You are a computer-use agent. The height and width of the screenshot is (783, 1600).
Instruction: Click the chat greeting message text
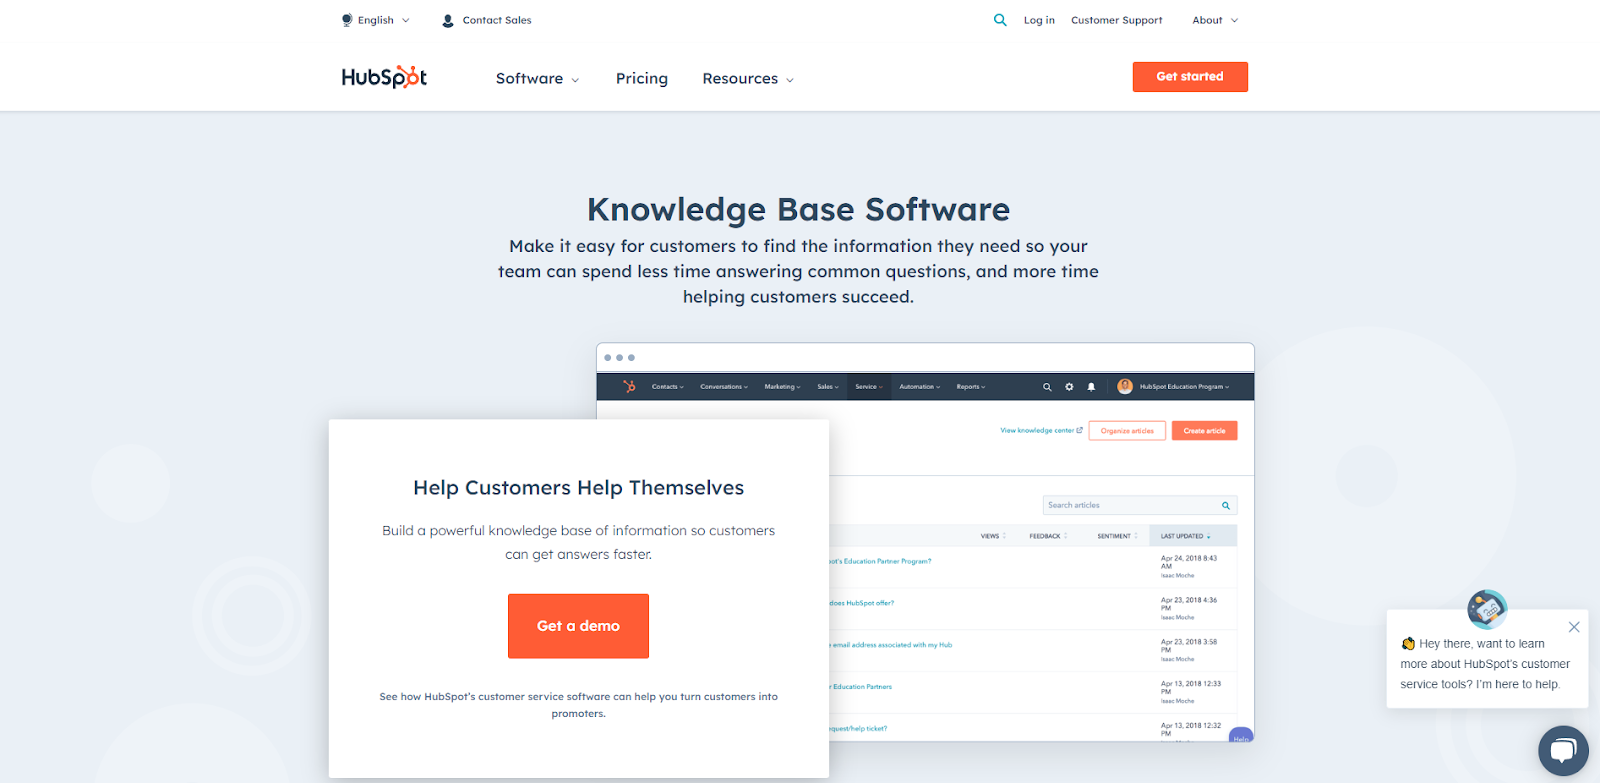coord(1485,664)
